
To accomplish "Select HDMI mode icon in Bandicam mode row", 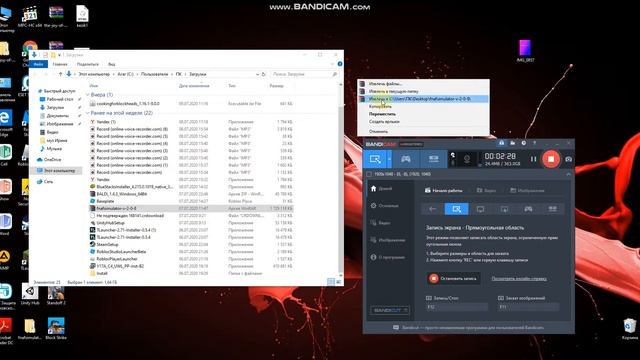I will tap(552, 209).
